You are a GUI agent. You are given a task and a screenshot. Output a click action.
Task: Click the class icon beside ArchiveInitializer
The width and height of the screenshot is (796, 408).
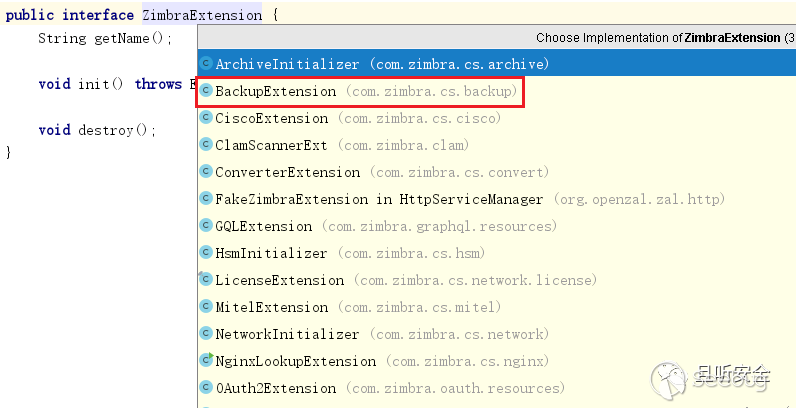(x=206, y=64)
